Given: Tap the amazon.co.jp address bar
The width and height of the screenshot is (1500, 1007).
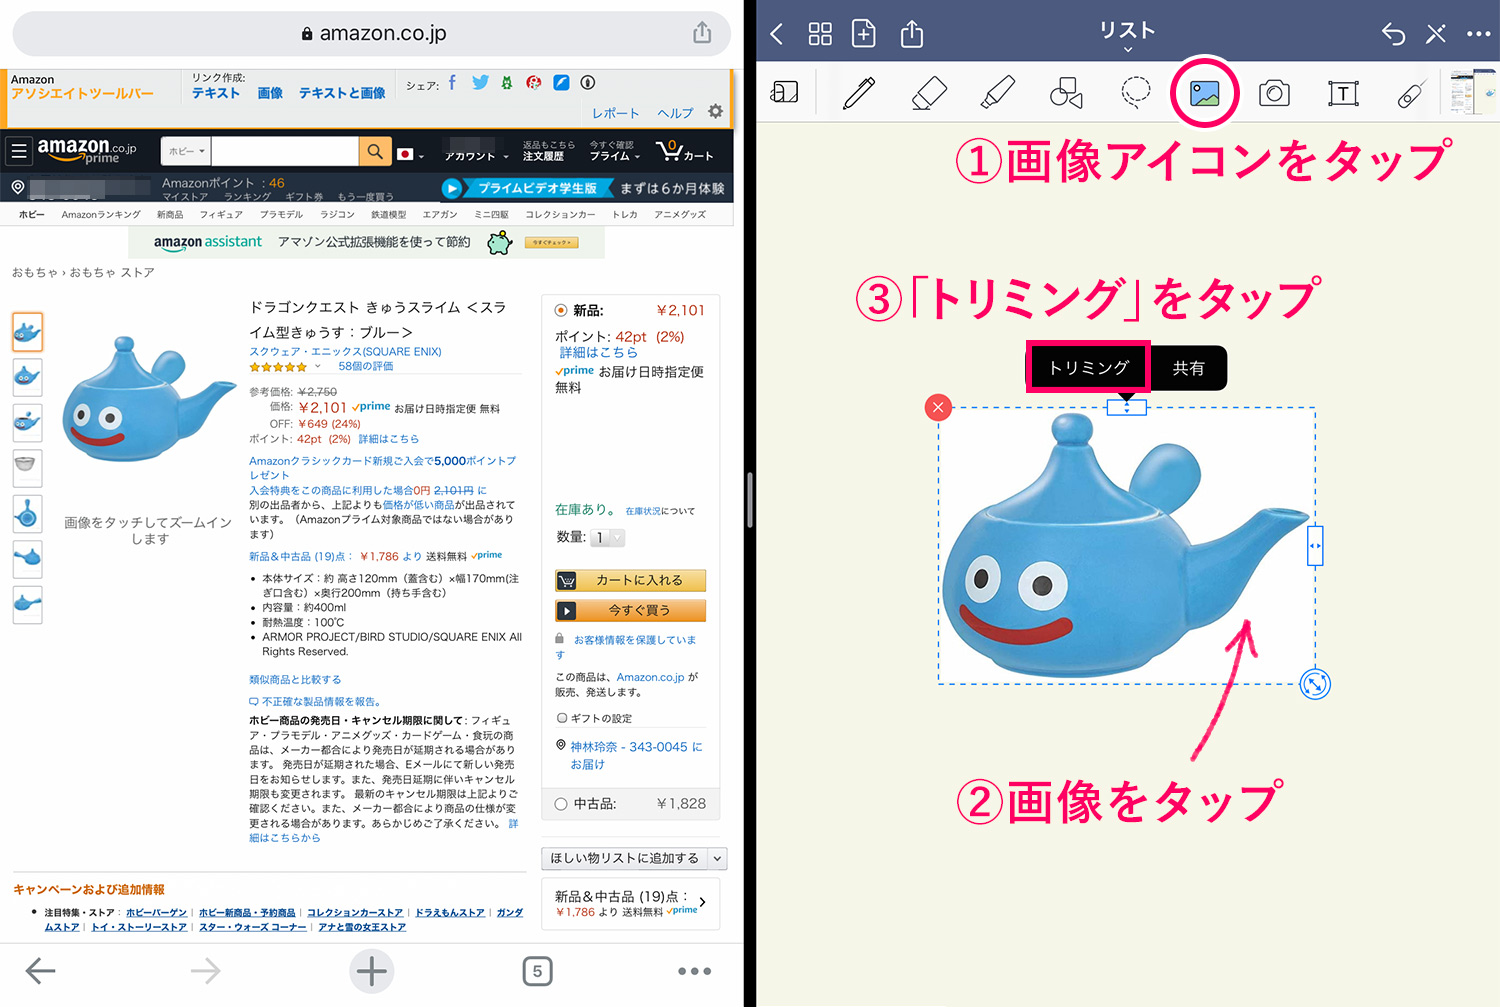Looking at the screenshot, I should [372, 33].
